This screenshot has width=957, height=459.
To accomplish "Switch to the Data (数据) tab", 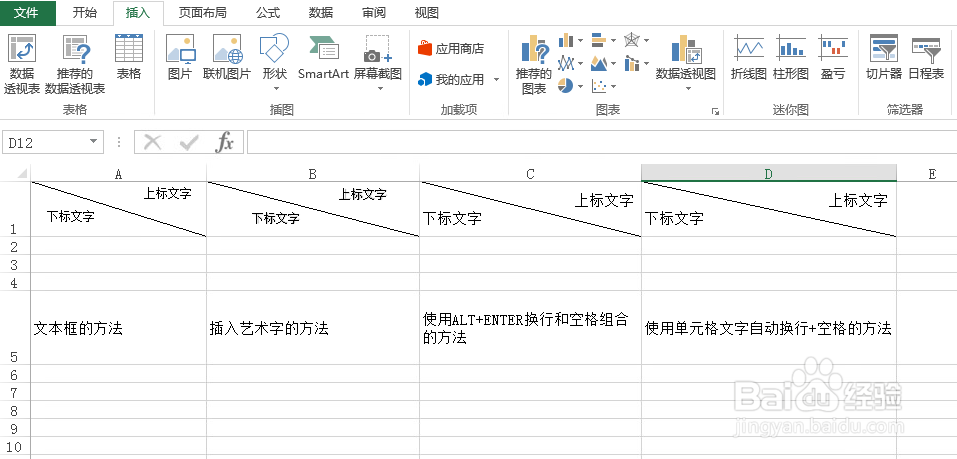I will tap(321, 13).
